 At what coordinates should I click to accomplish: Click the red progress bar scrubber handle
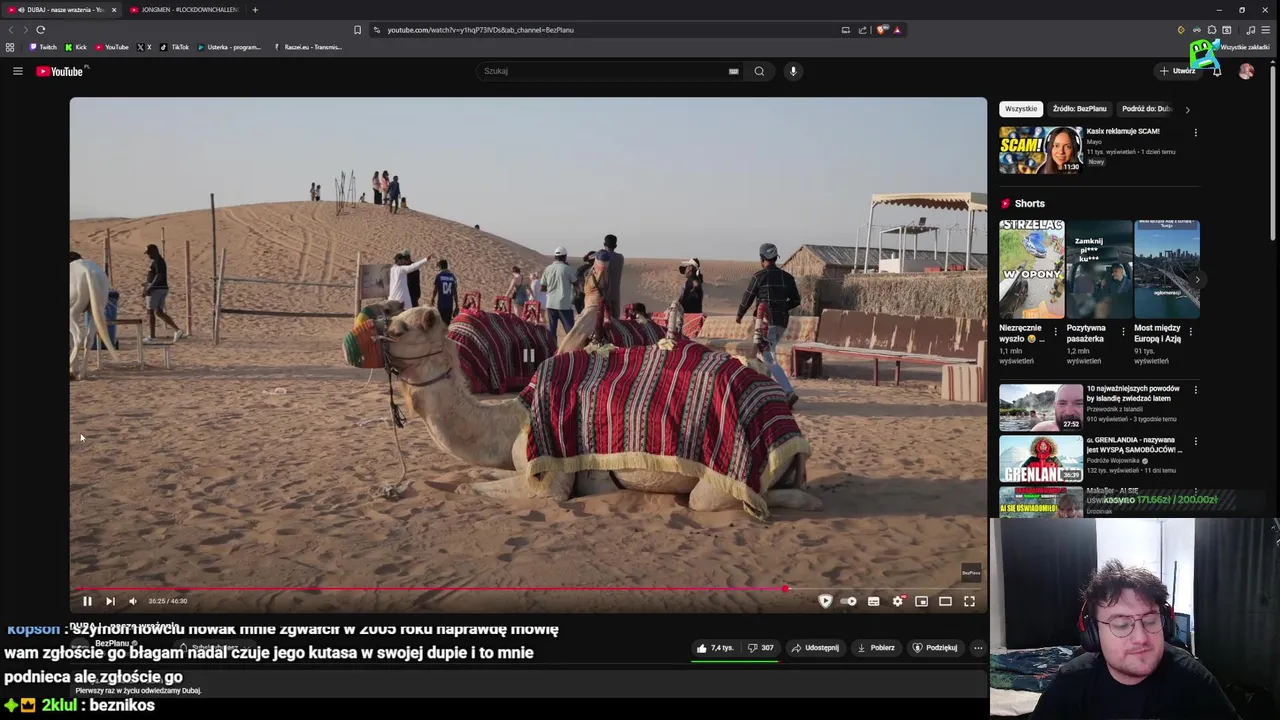pos(785,588)
